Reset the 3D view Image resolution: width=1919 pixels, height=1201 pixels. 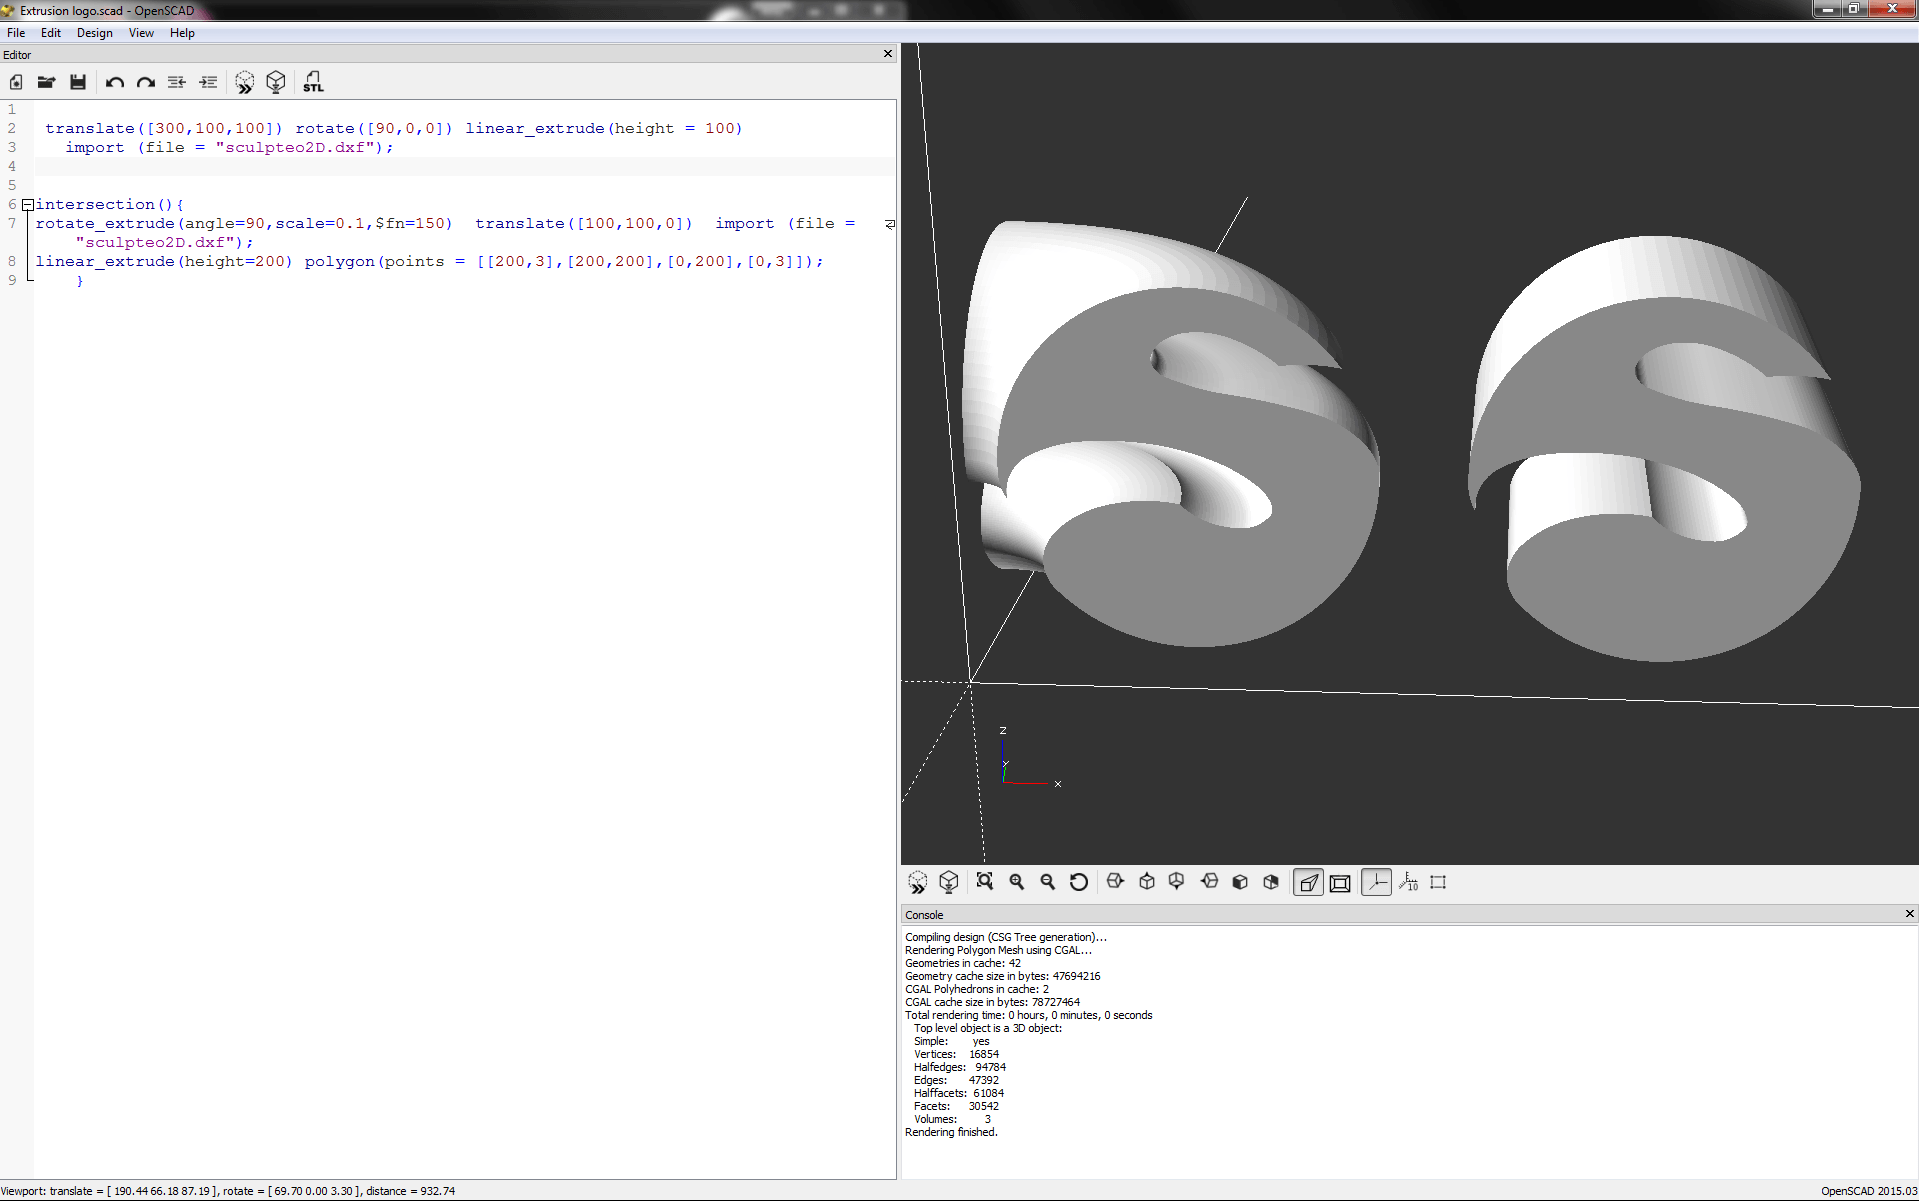coord(1079,882)
